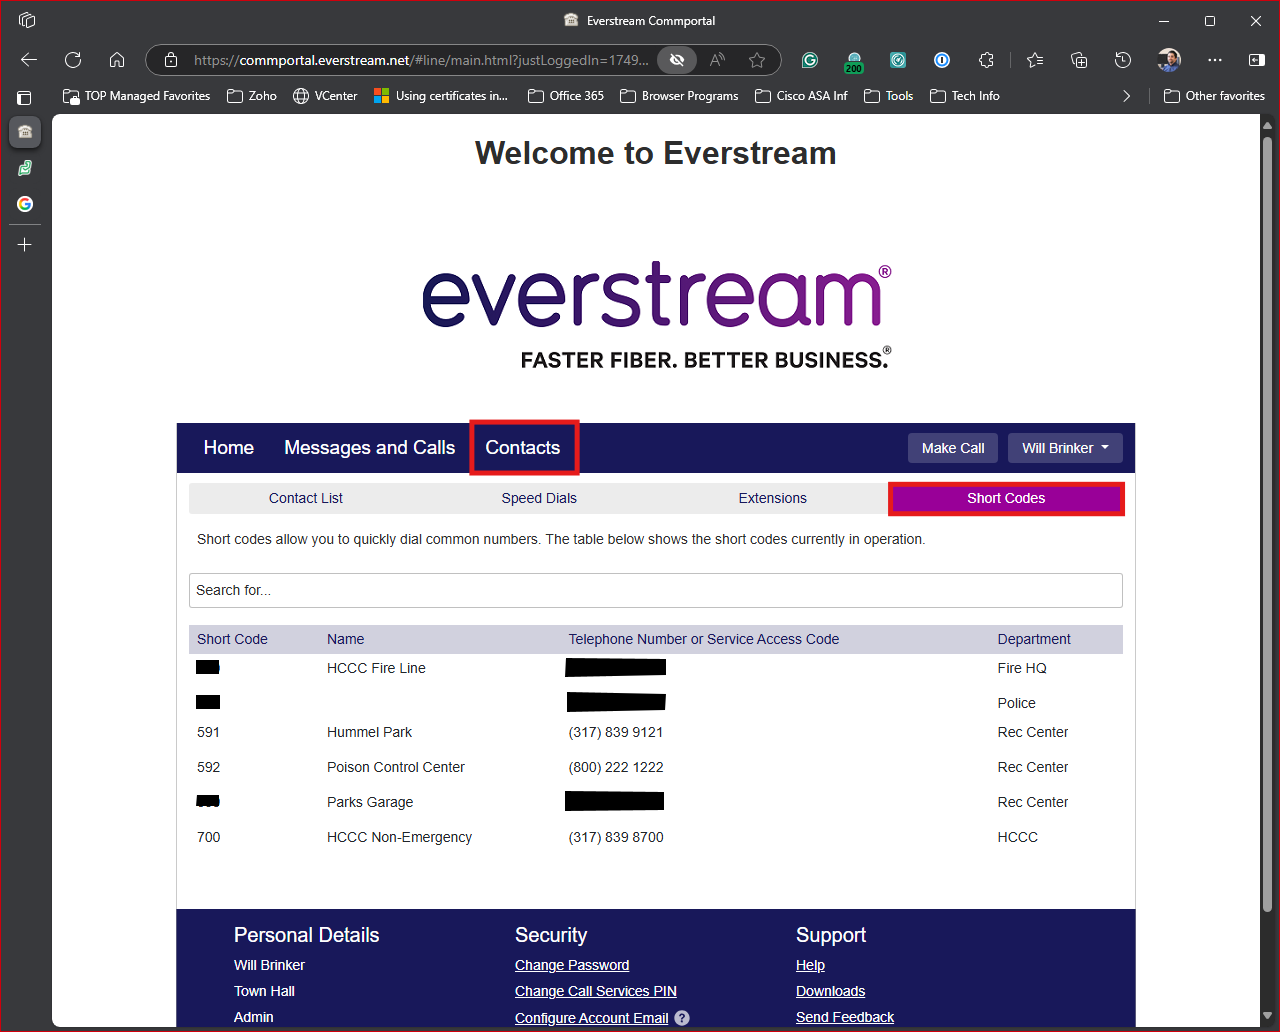Open Configure Account Email link

pos(592,1018)
